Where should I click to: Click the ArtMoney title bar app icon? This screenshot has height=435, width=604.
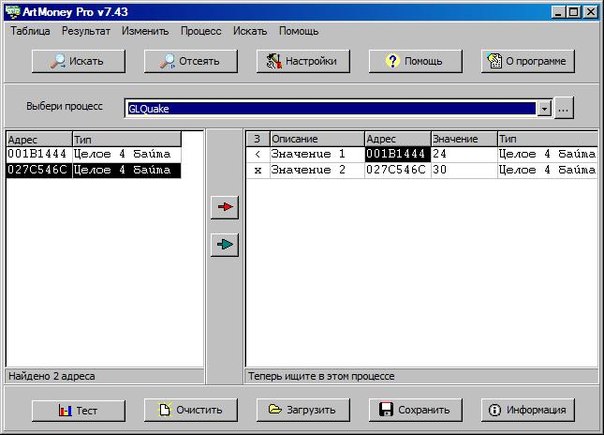coord(12,12)
